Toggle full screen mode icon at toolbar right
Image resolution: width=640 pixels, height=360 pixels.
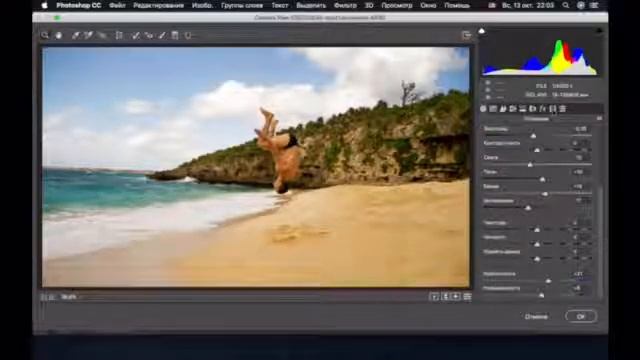coord(467,36)
